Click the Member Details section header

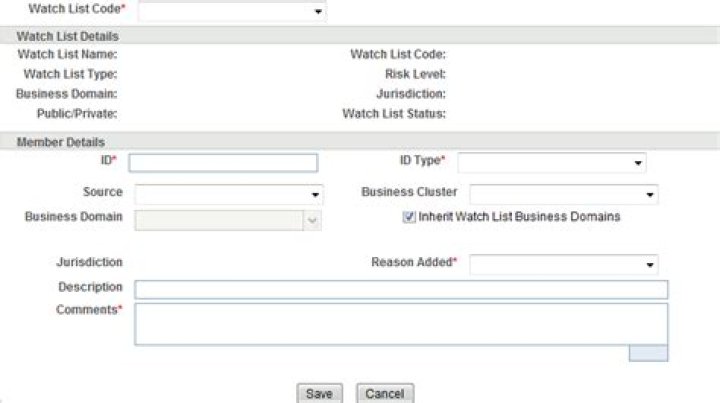pyautogui.click(x=61, y=143)
